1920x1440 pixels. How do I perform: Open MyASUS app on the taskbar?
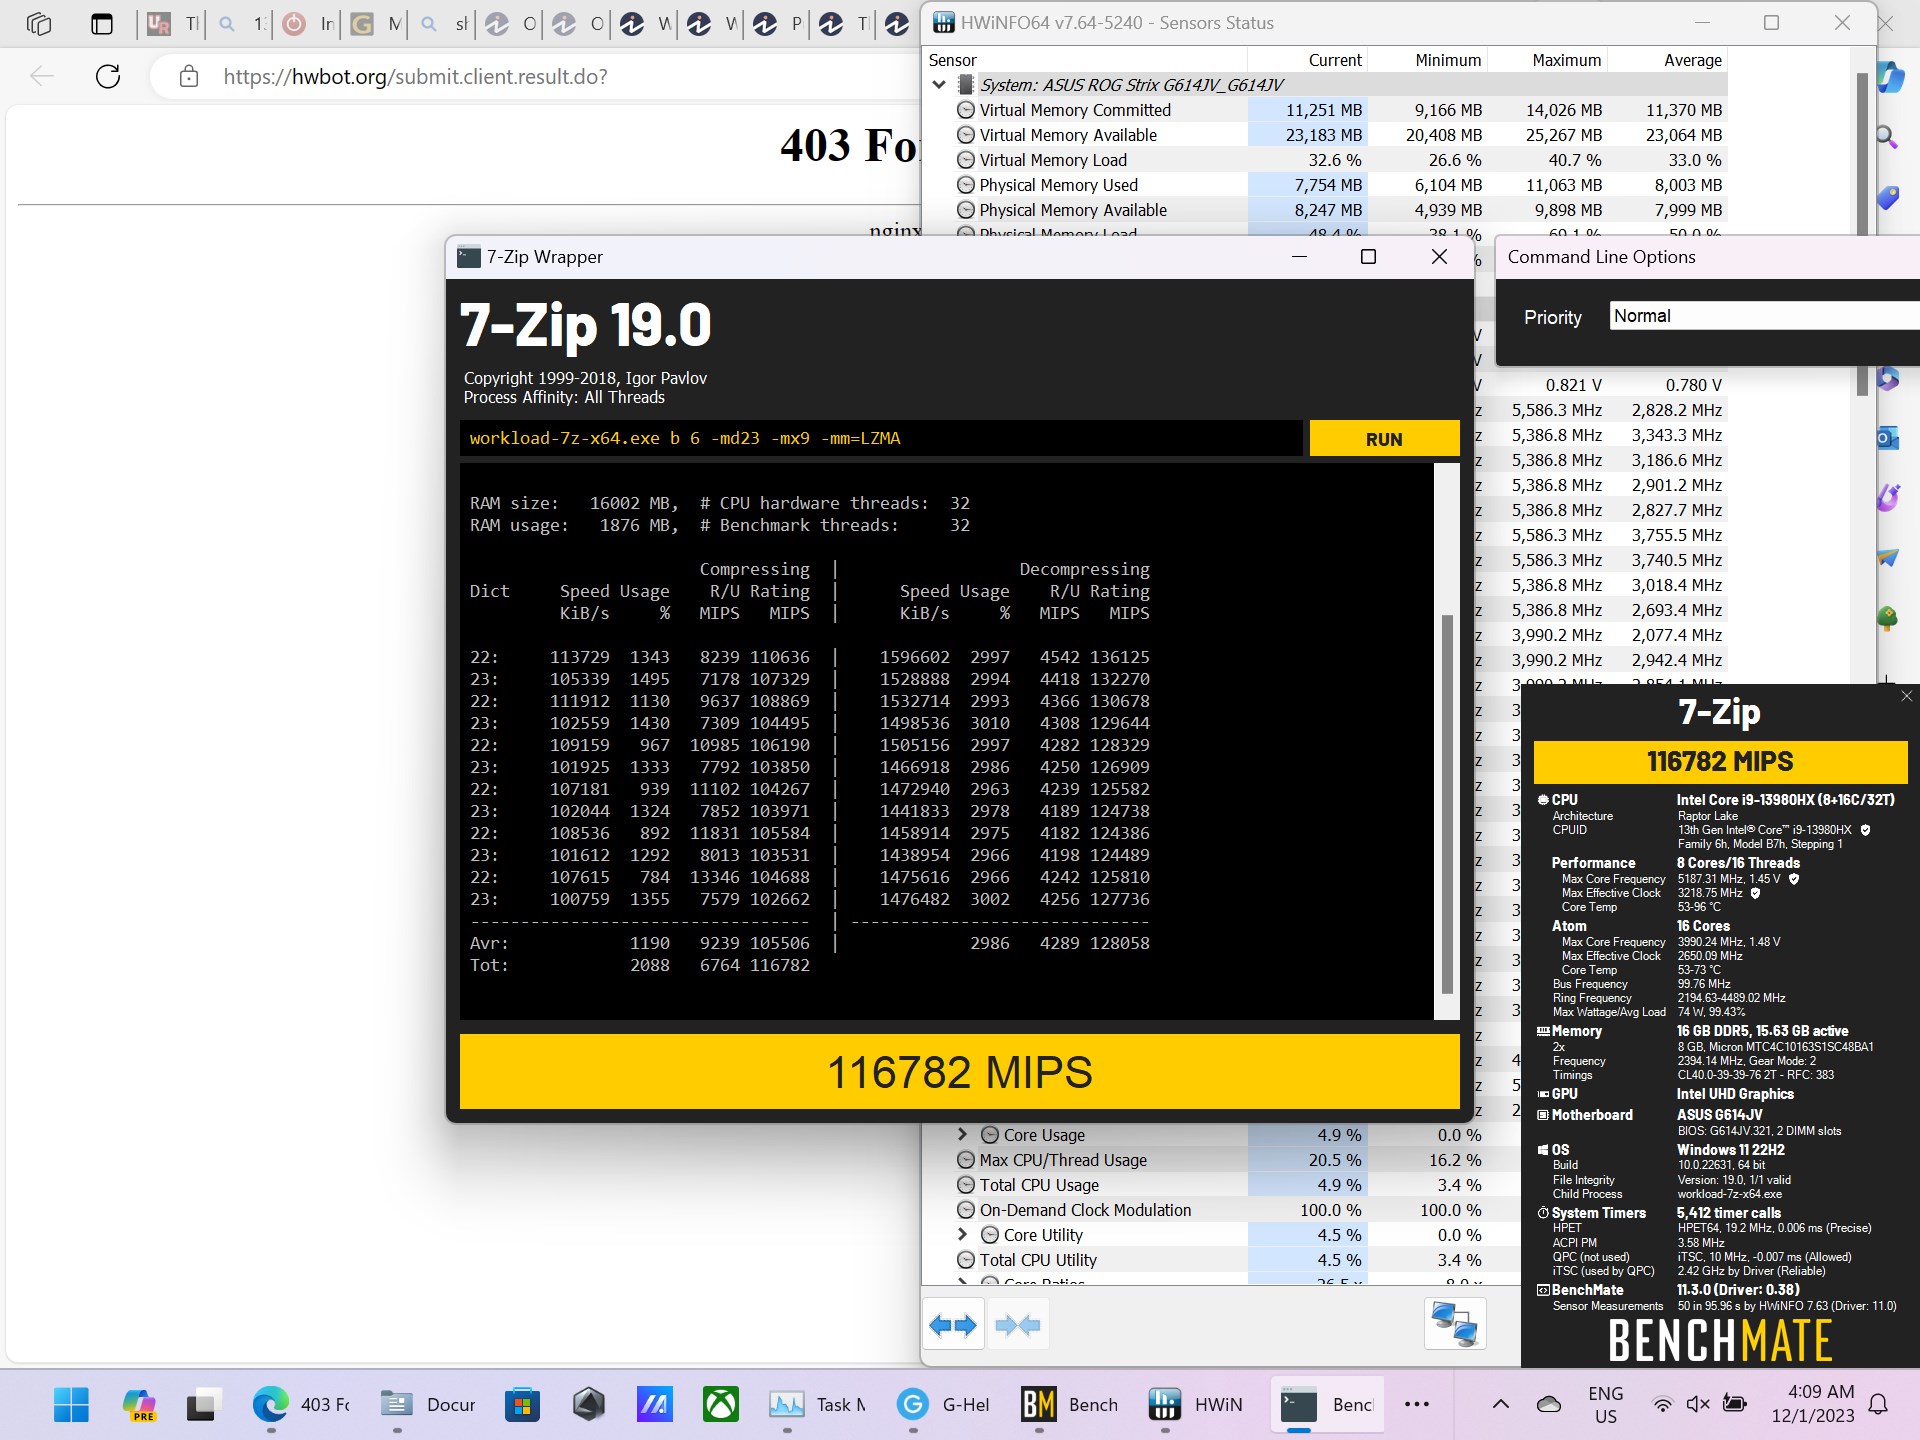pyautogui.click(x=654, y=1405)
